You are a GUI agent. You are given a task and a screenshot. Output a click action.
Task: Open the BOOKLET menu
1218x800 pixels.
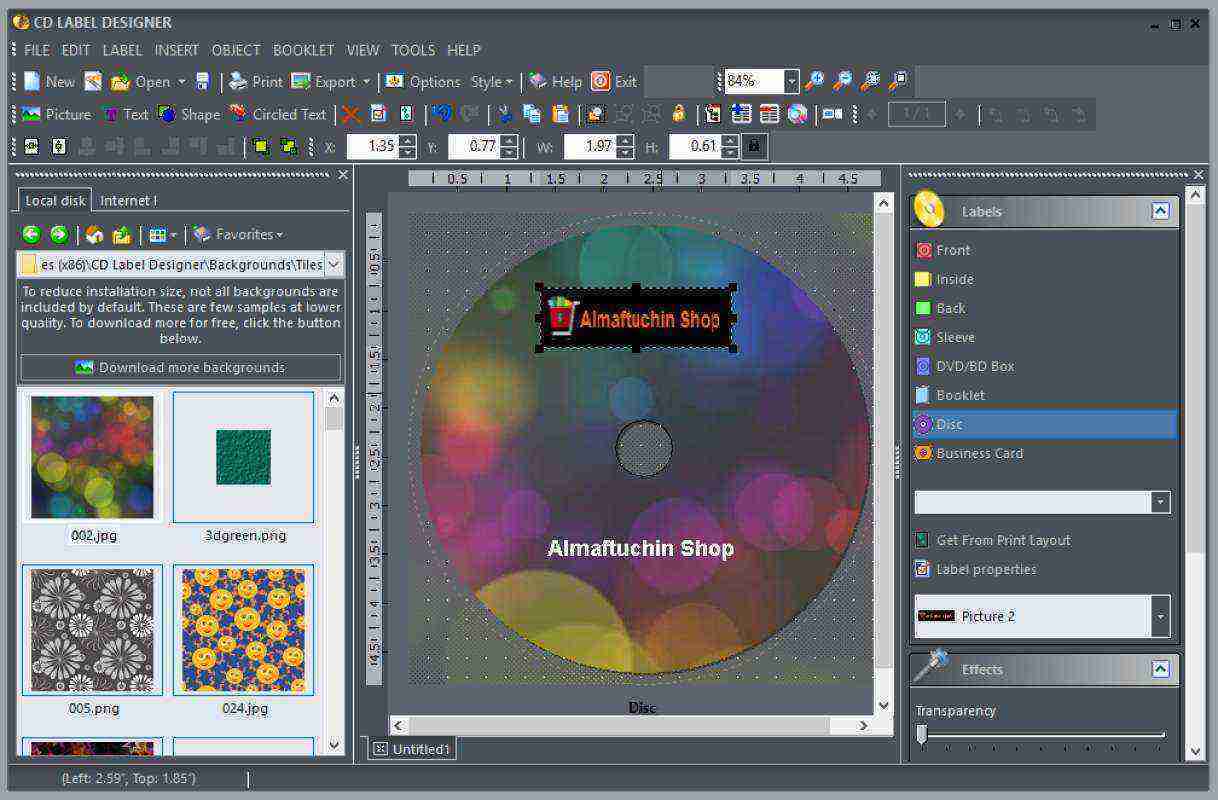coord(304,50)
